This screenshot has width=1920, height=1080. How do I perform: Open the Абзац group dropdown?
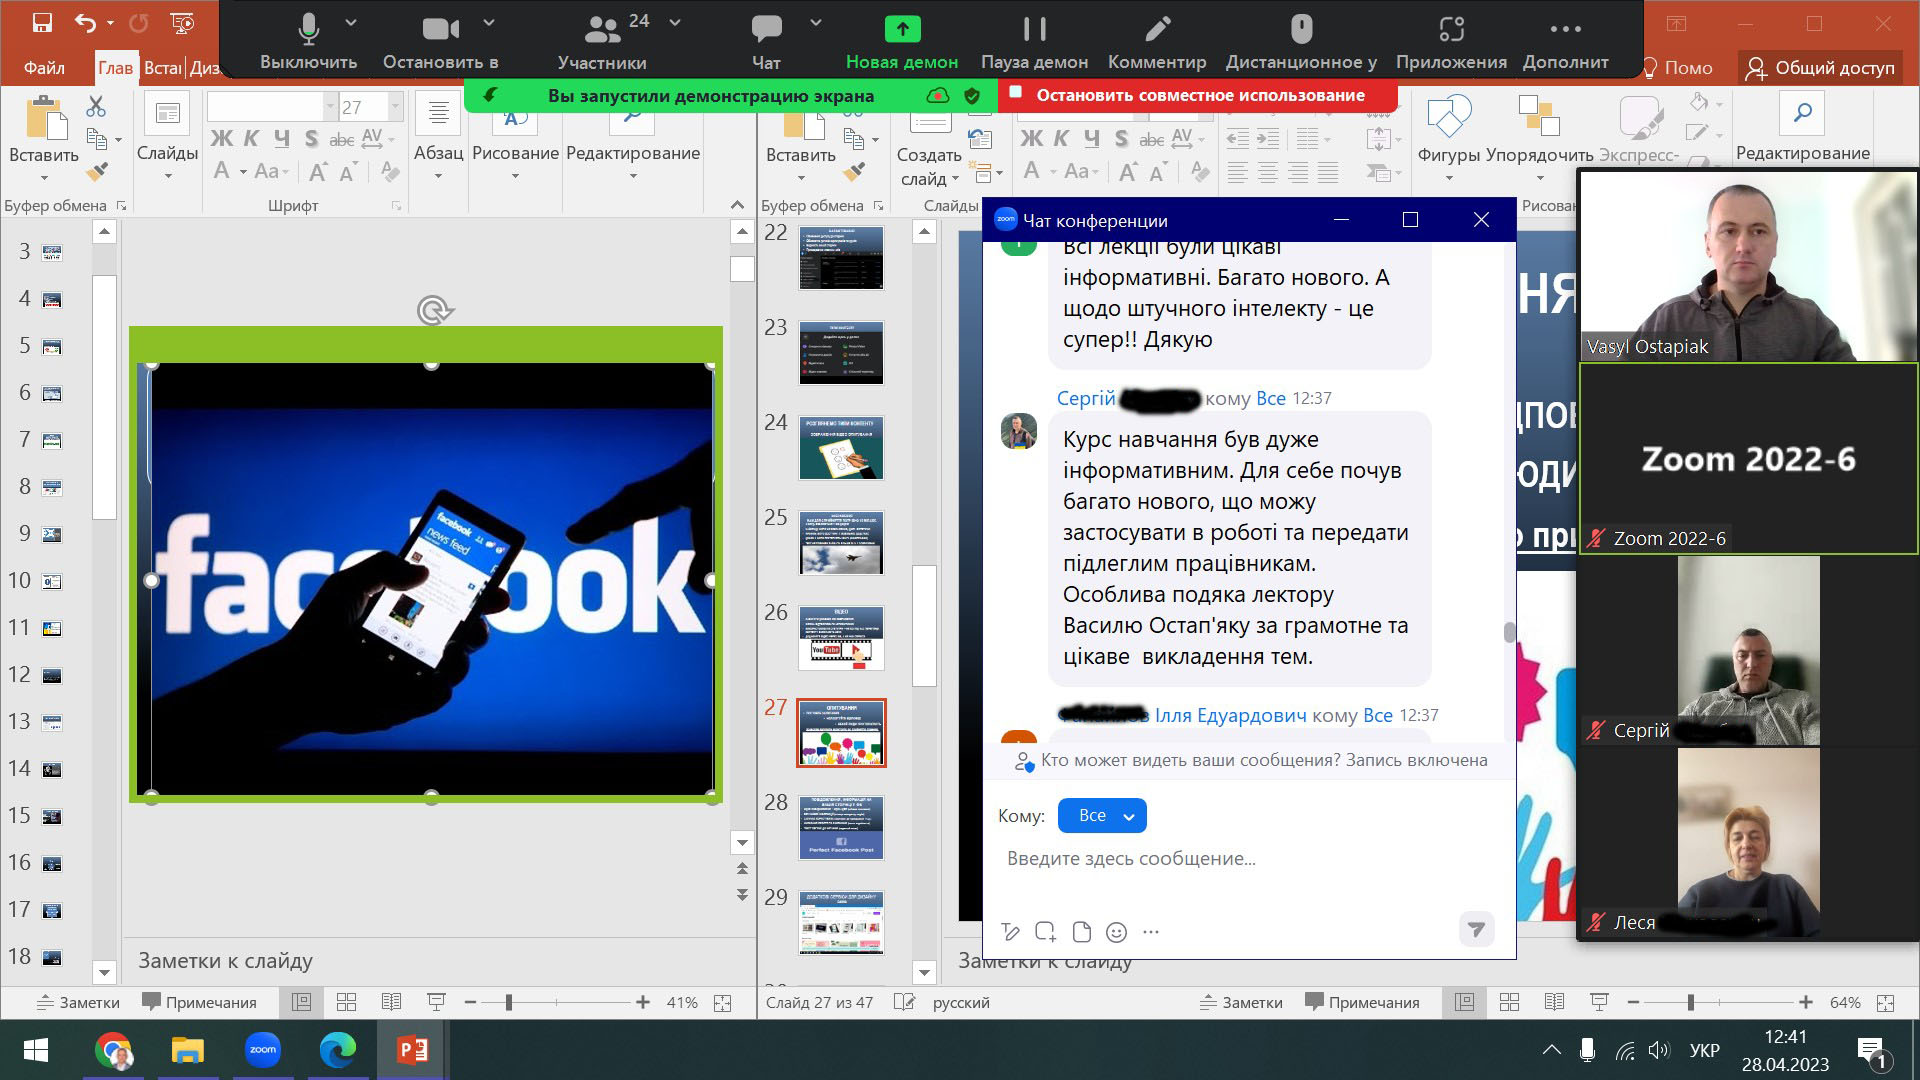tap(438, 138)
